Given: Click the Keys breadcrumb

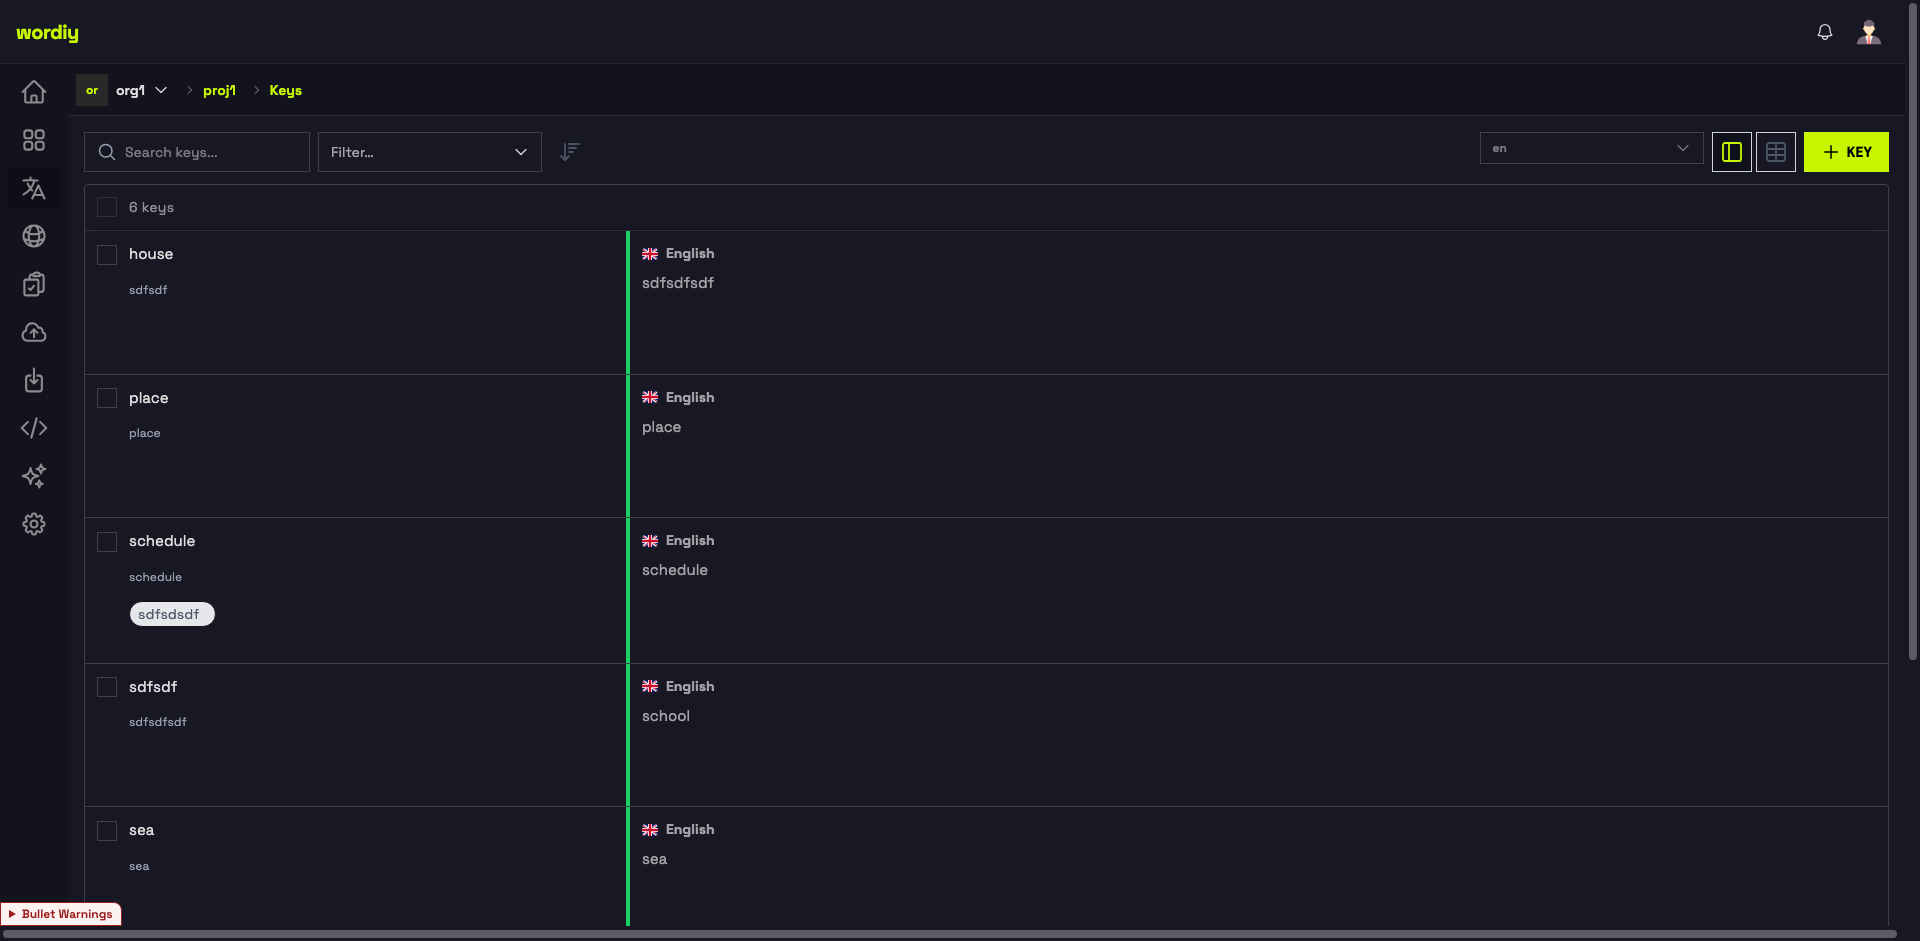Looking at the screenshot, I should point(285,90).
